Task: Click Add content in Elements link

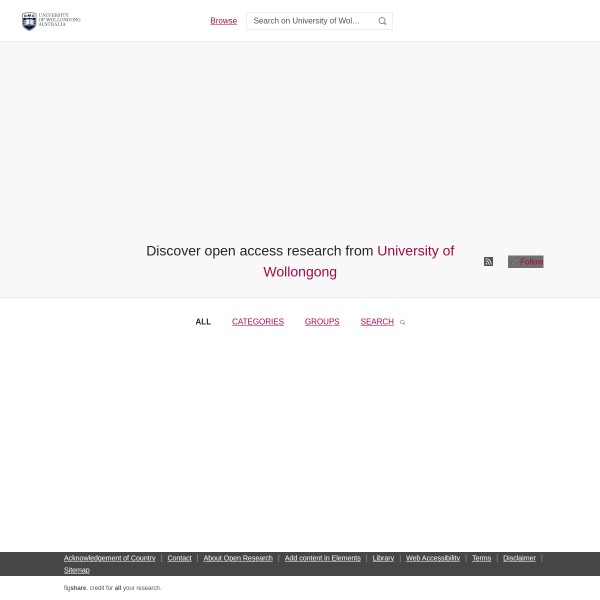Action: pyautogui.click(x=322, y=558)
